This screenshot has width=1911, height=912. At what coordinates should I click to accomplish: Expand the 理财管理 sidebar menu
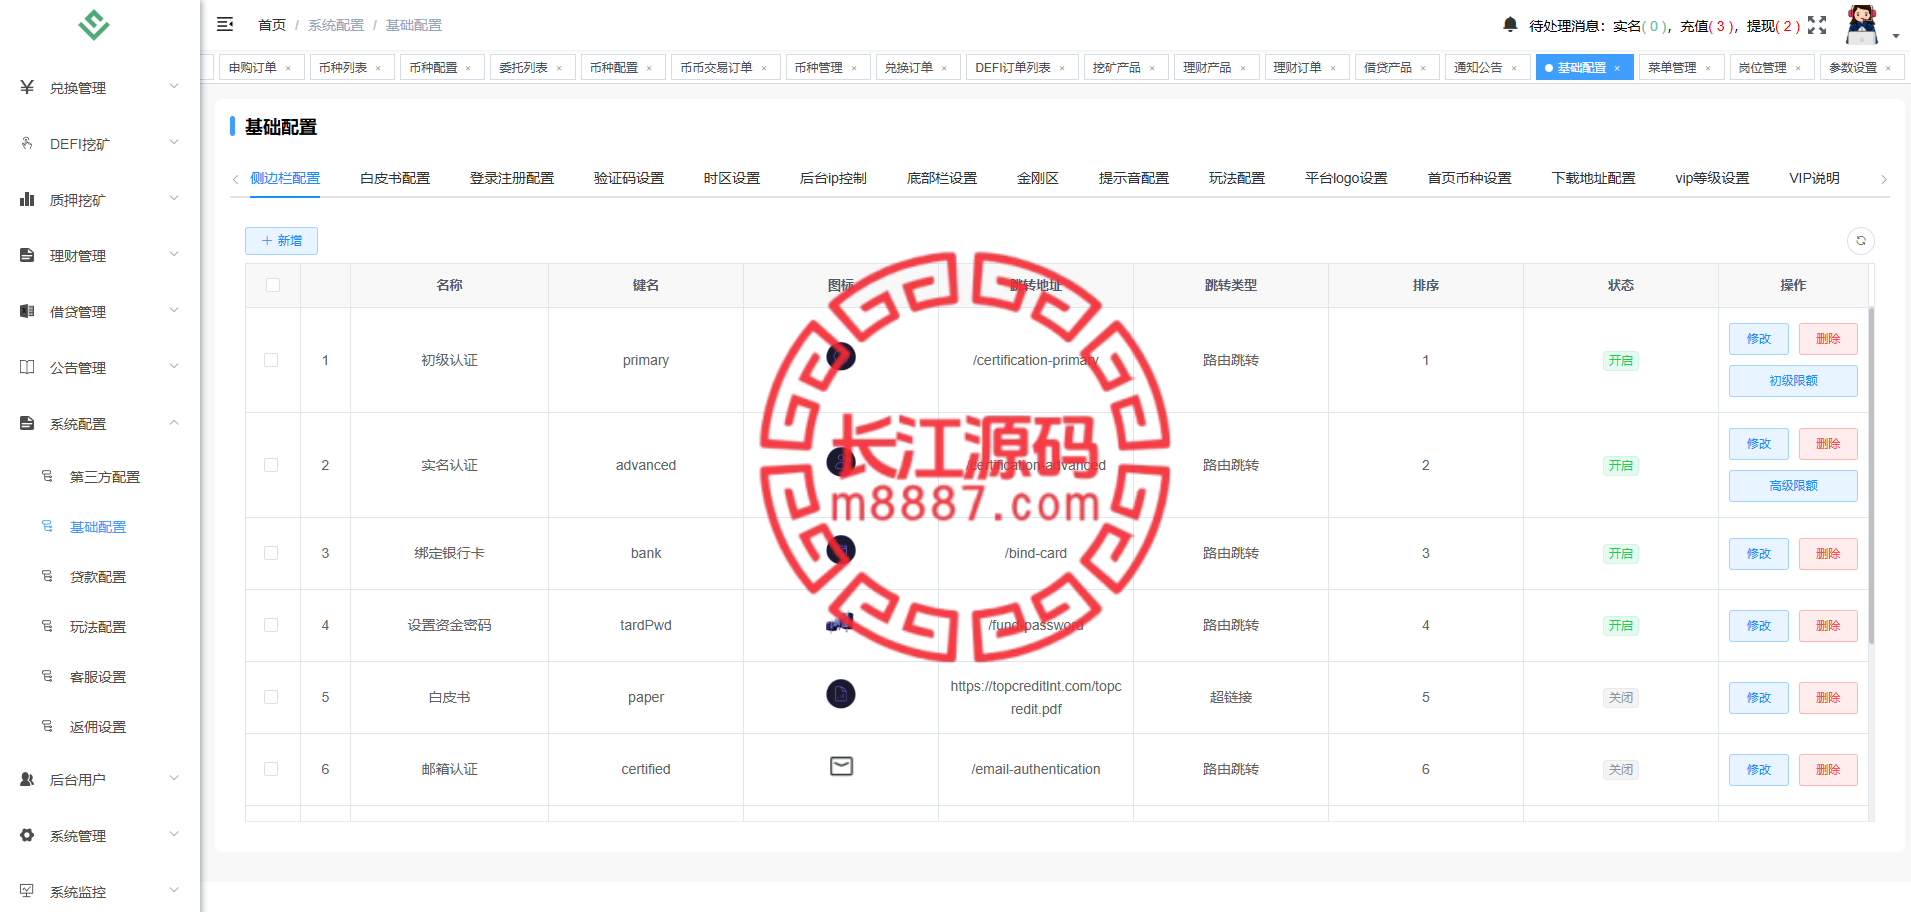(100, 255)
